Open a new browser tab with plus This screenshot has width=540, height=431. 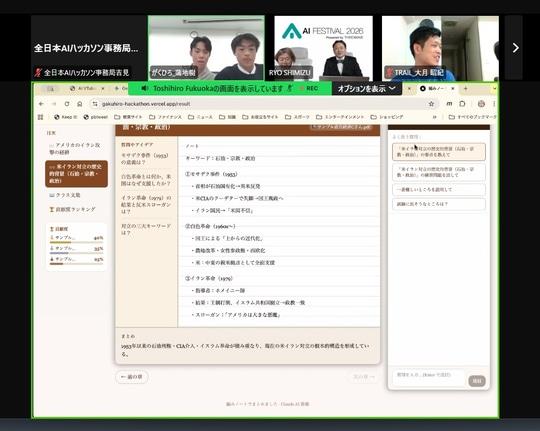tap(465, 89)
